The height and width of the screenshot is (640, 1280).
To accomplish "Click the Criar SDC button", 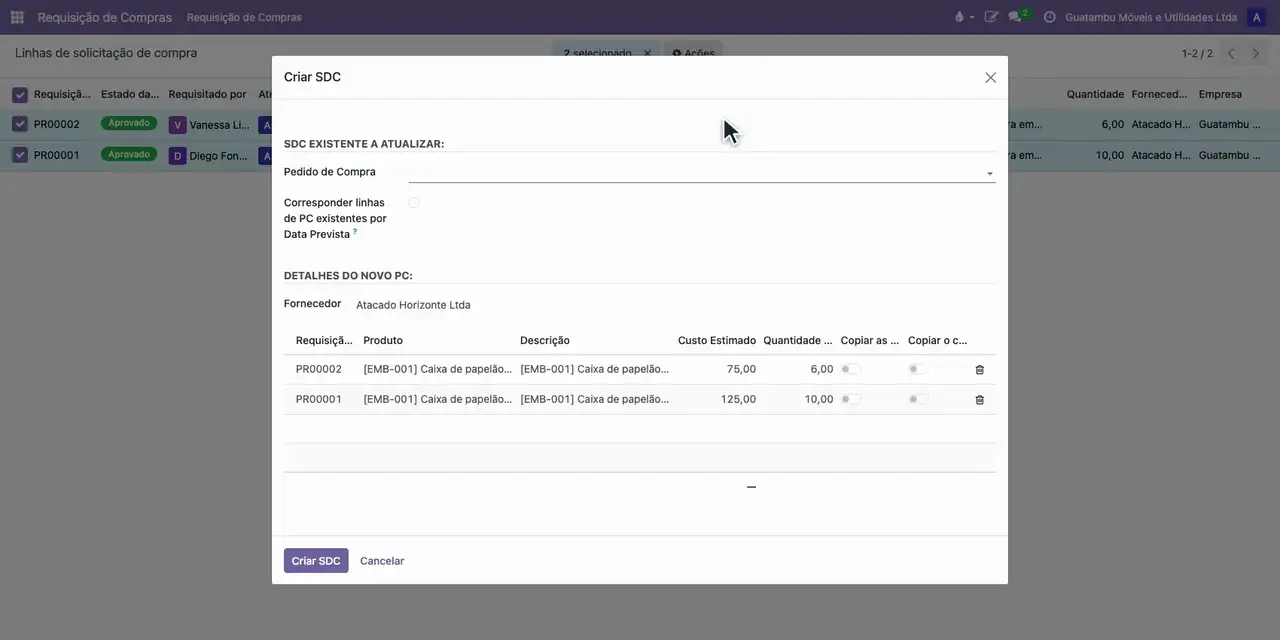I will tap(316, 561).
